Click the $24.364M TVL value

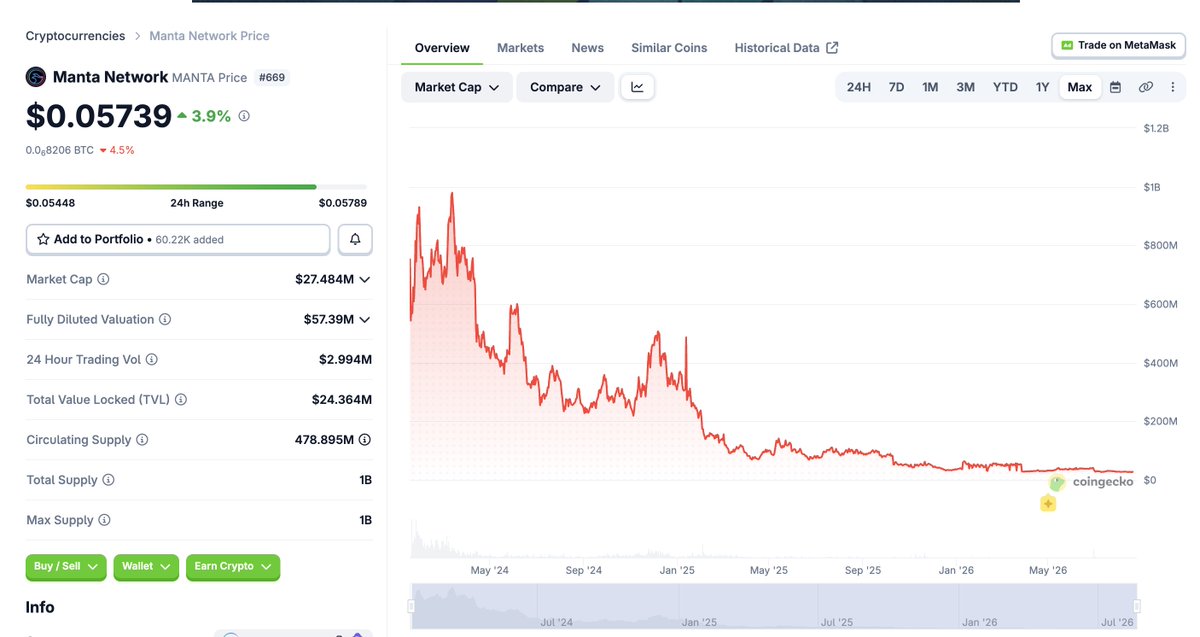point(342,400)
